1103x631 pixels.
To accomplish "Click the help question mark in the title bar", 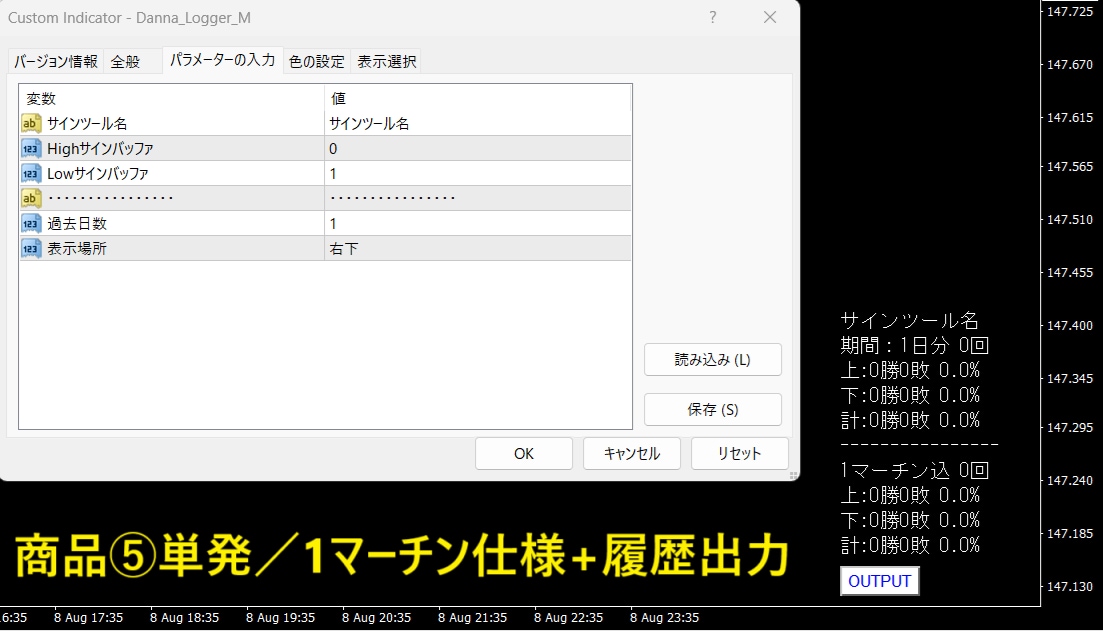I will click(713, 18).
